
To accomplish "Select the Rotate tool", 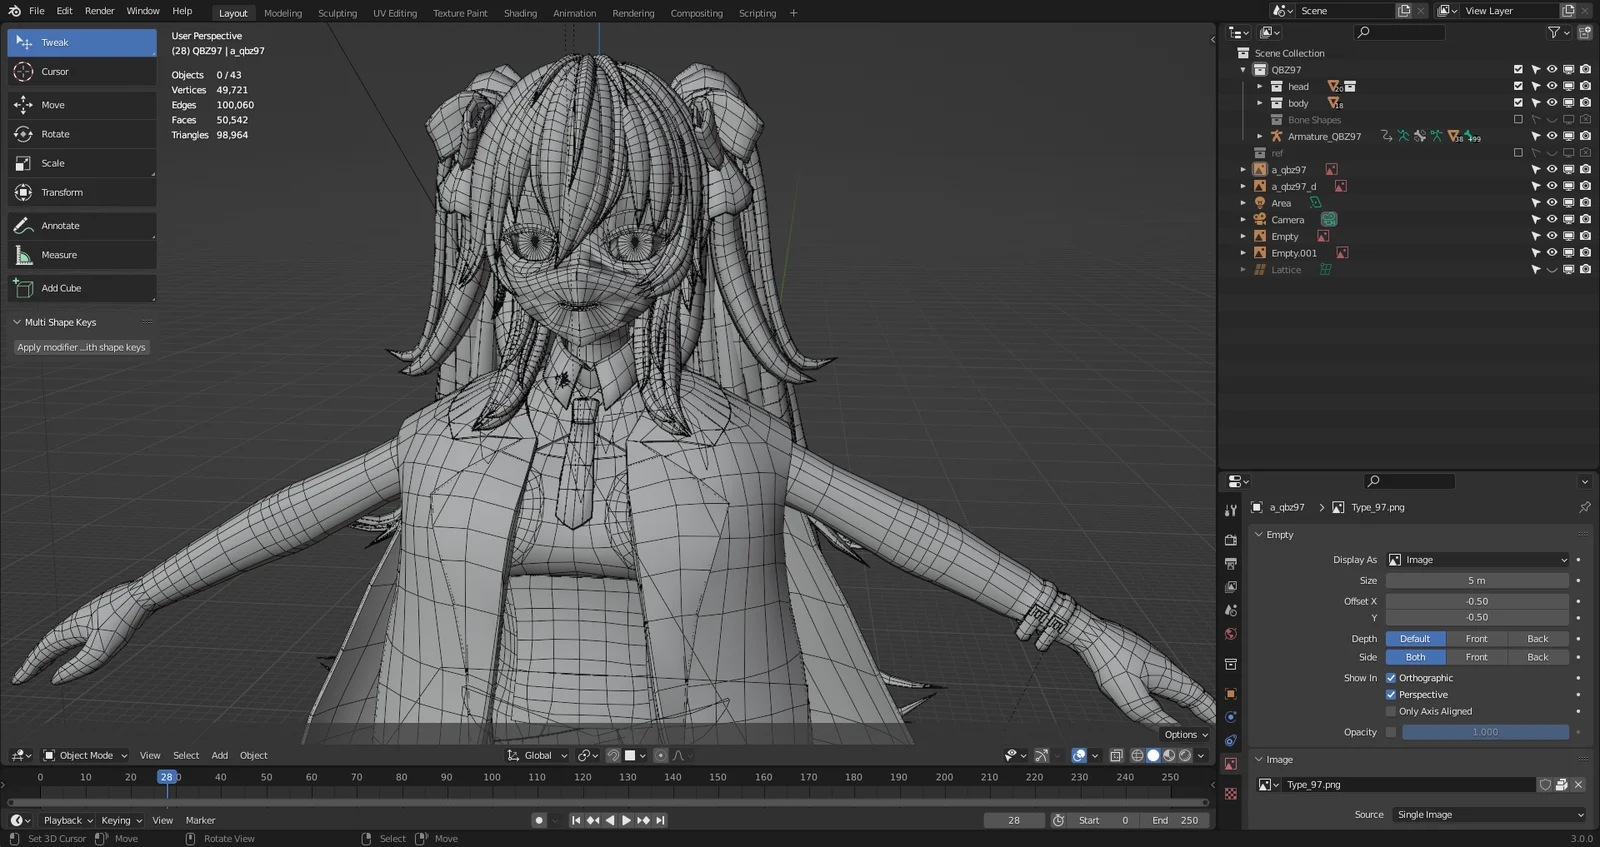I will point(55,134).
